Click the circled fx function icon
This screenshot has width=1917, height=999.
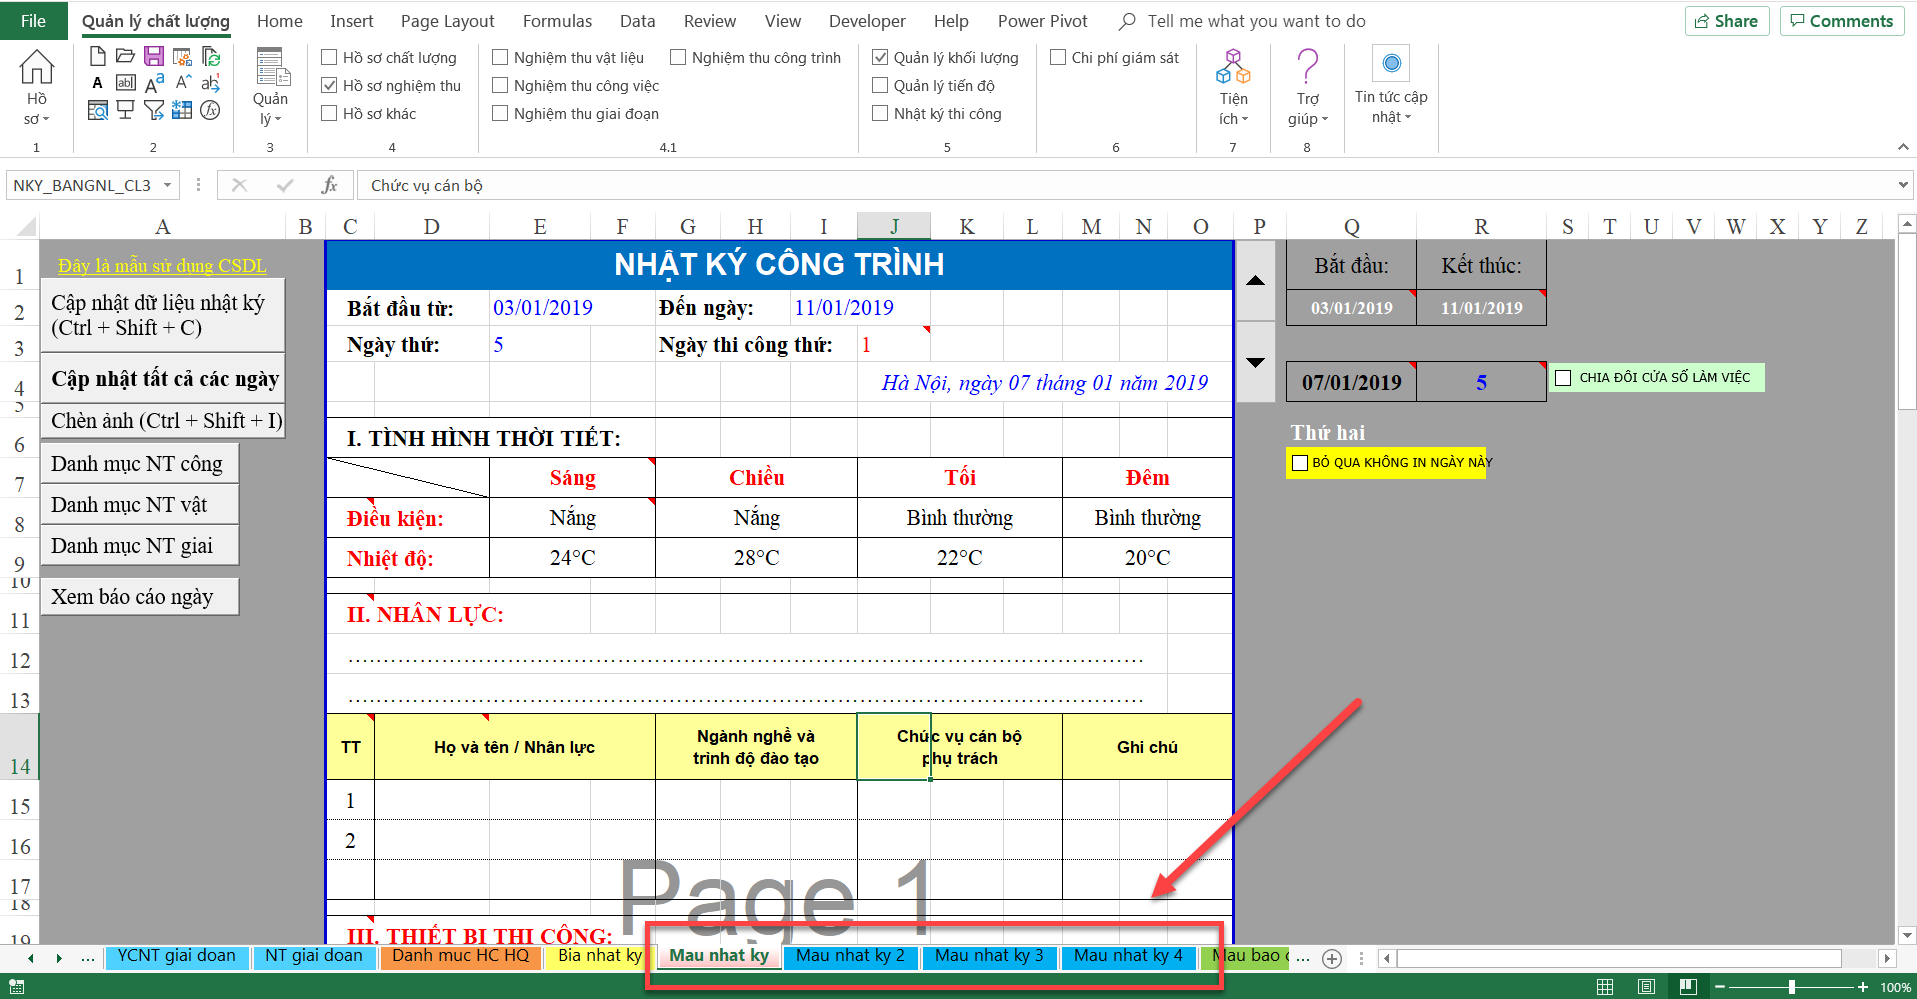coord(210,110)
